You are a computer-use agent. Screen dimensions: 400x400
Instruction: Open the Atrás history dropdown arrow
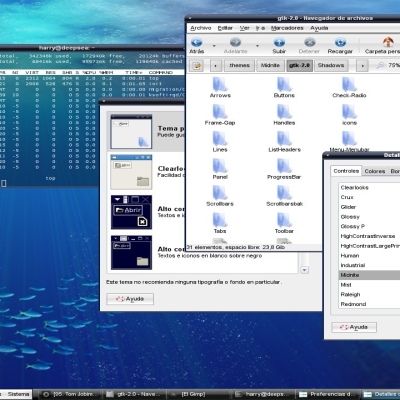pos(214,46)
